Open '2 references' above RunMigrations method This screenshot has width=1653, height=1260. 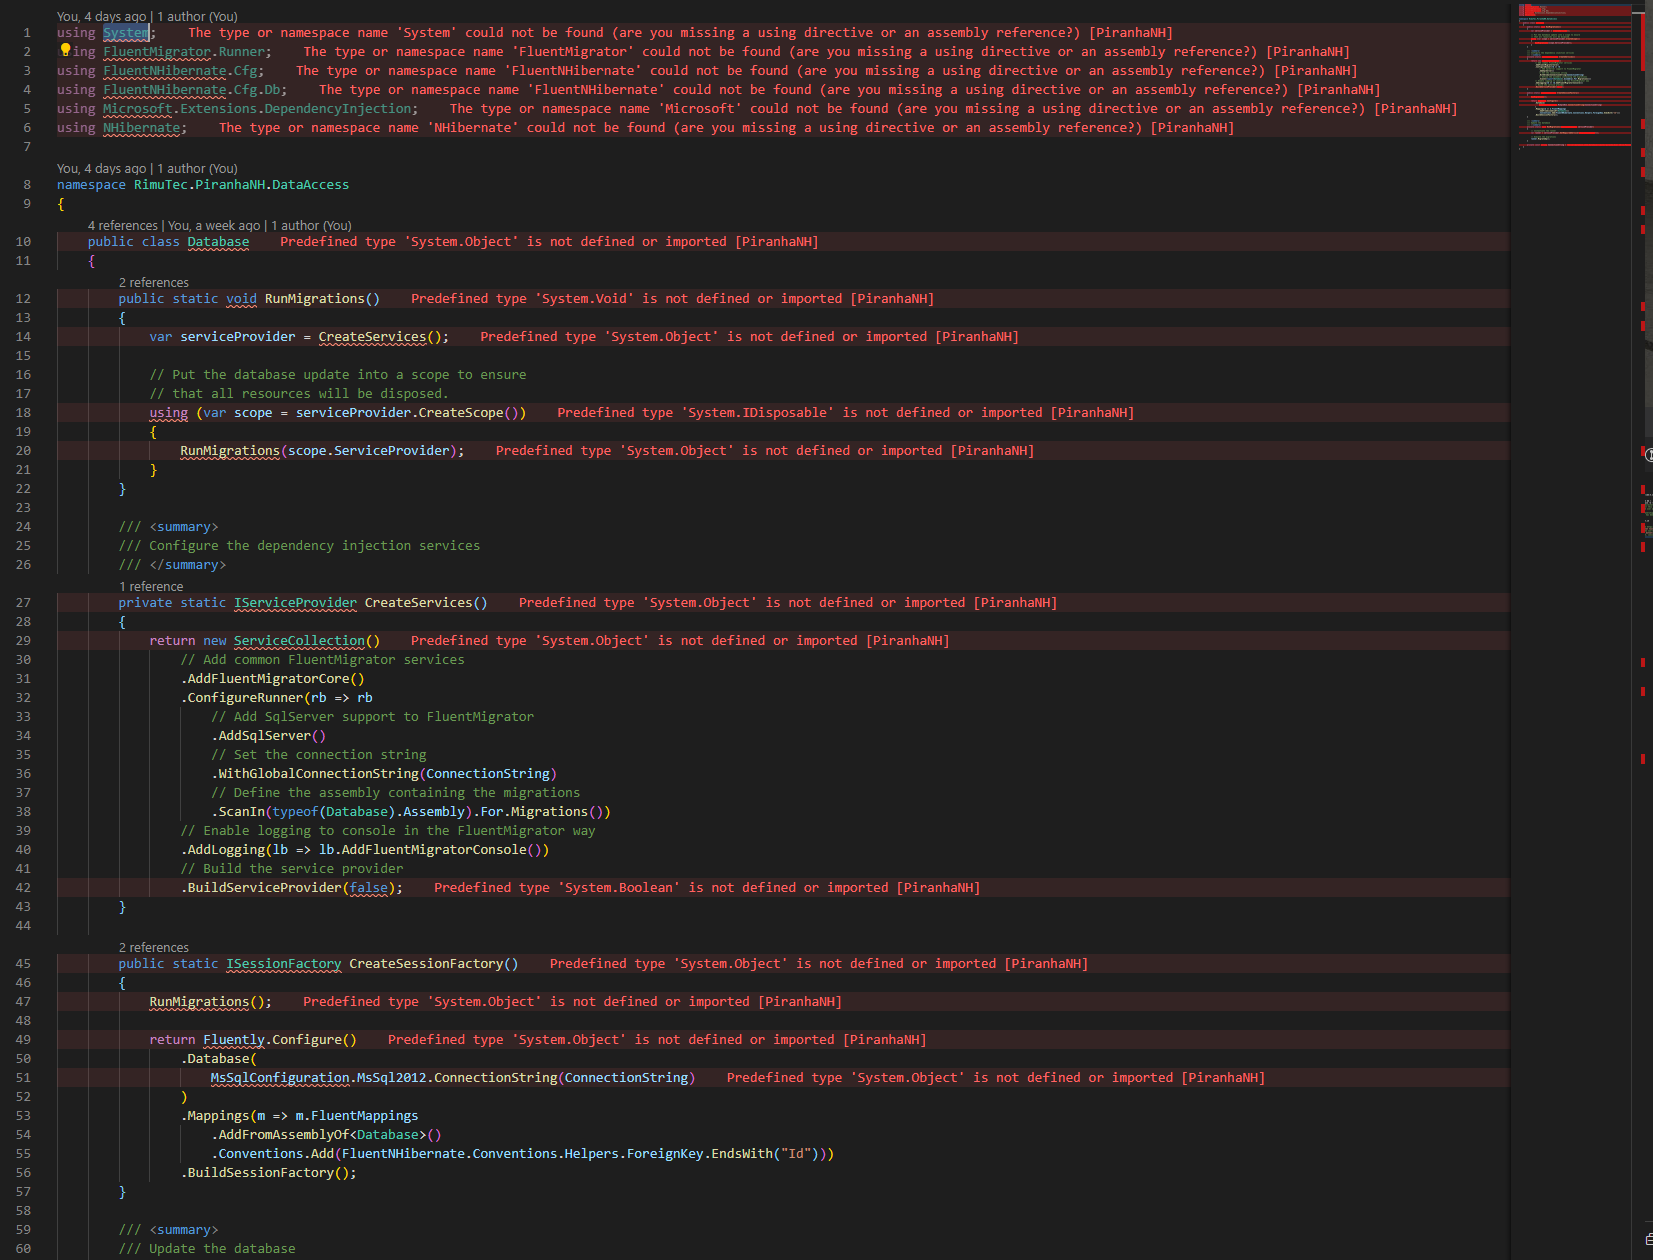(154, 282)
